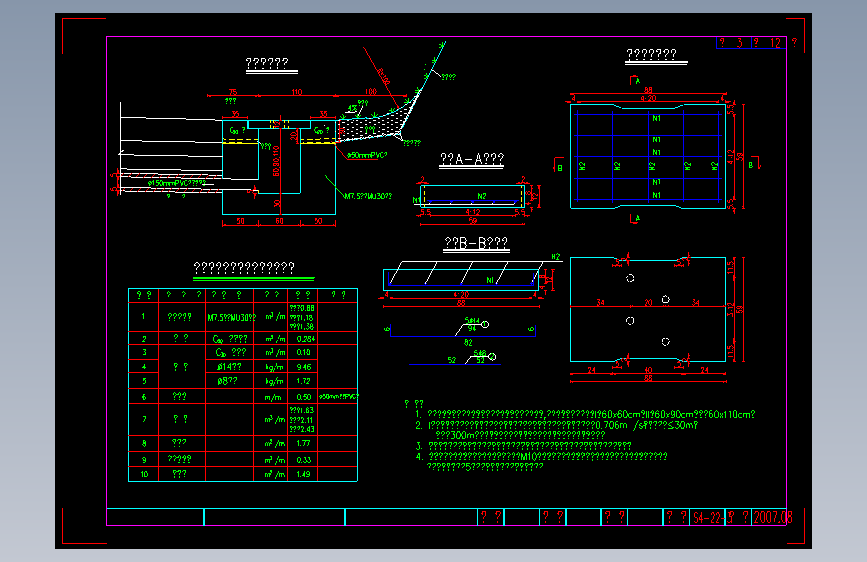867x562 pixels.
Task: Select circled bar mark beside "5ø14"
Action: [485, 325]
